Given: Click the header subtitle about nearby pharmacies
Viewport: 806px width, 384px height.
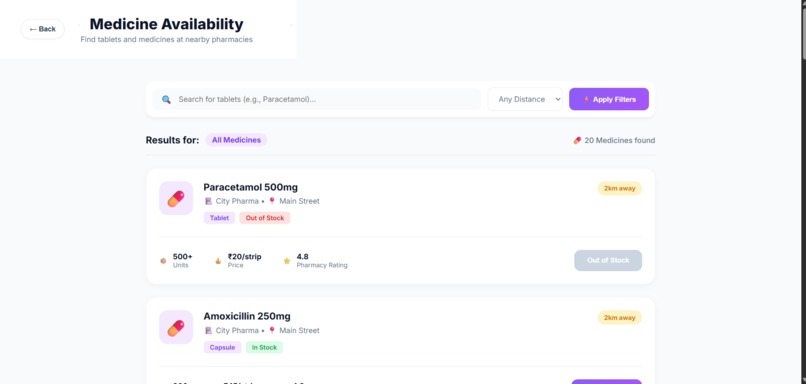Looking at the screenshot, I should click(167, 40).
